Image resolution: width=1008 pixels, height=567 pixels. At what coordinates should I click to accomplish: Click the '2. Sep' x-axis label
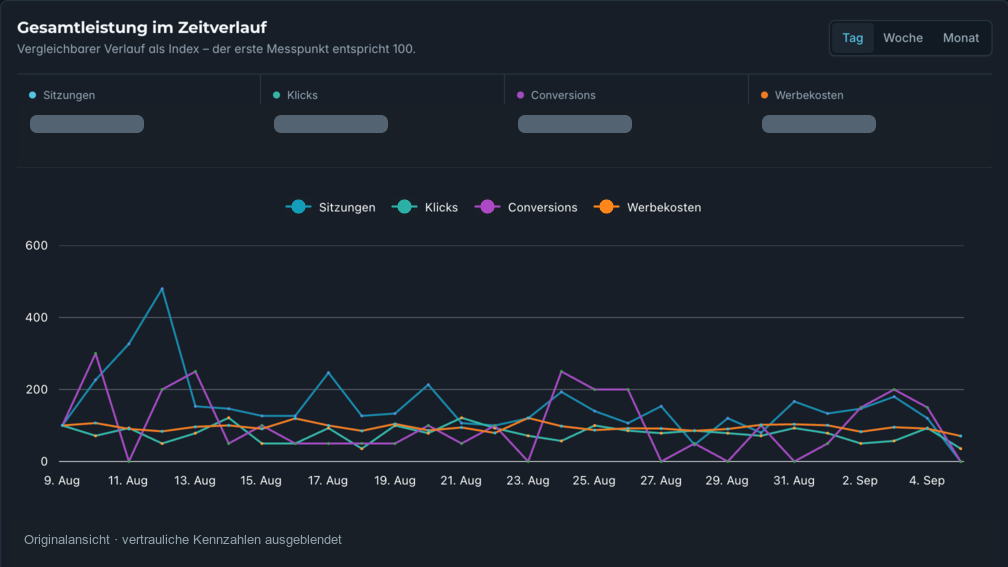(860, 480)
